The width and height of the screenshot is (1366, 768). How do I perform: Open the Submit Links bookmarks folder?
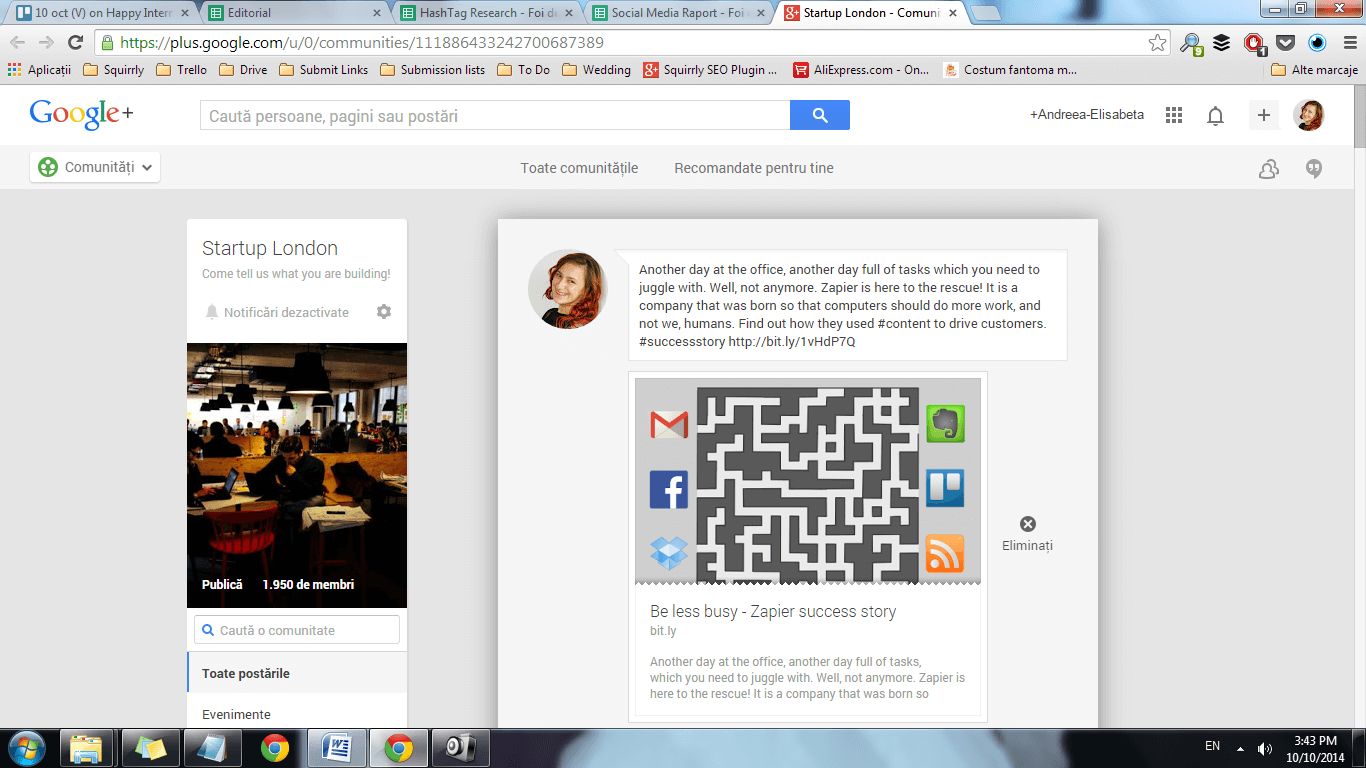point(323,70)
